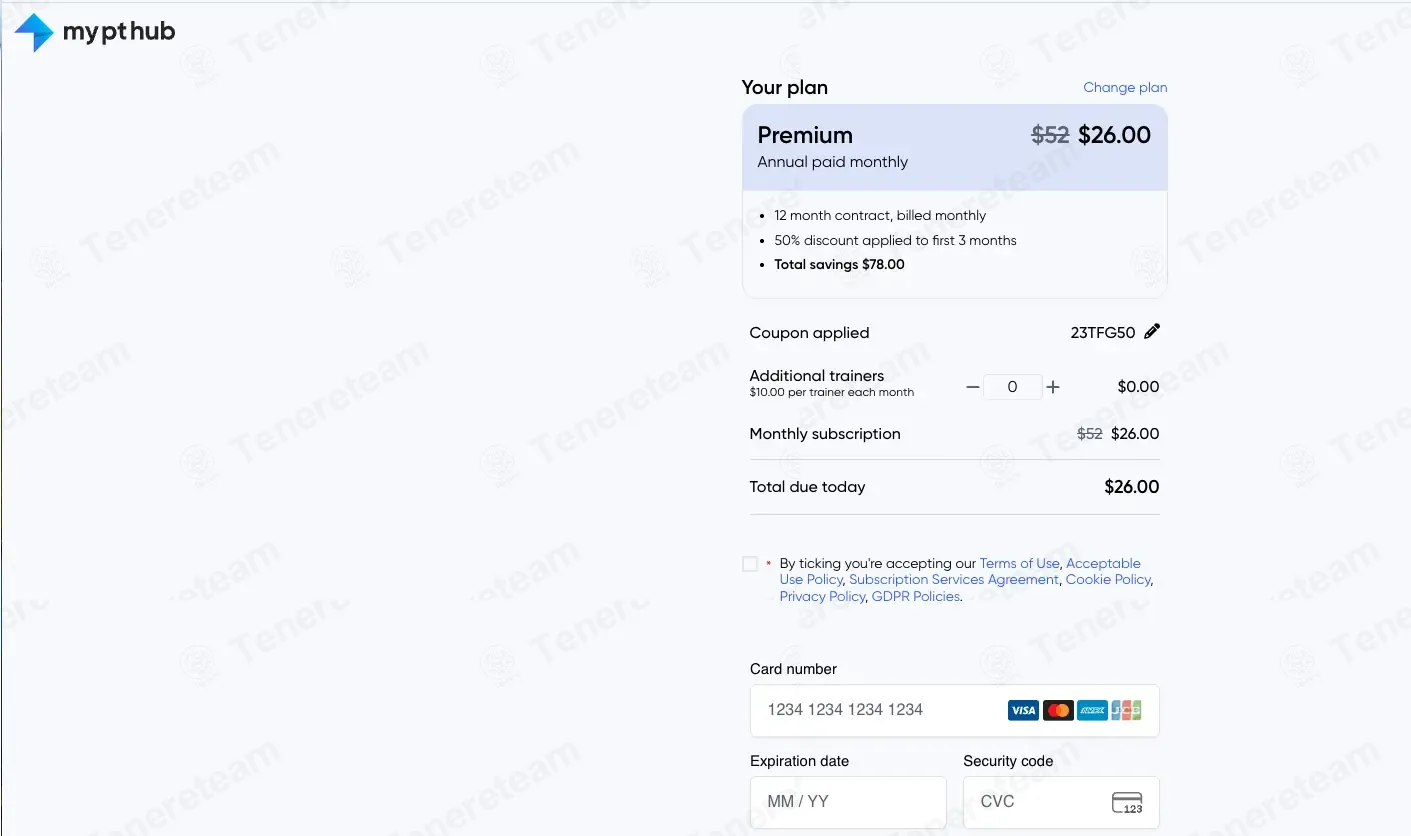Click the Mastercard icon
The image size is (1411, 836).
[1058, 710]
